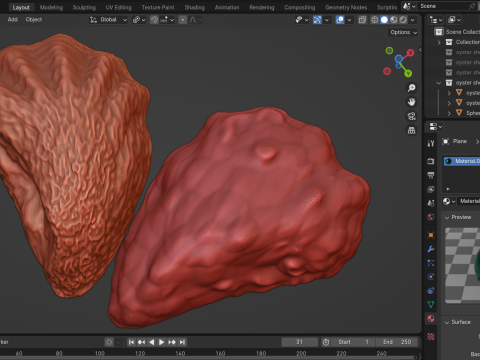
Task: Play the animation in reverse
Action: (151, 342)
